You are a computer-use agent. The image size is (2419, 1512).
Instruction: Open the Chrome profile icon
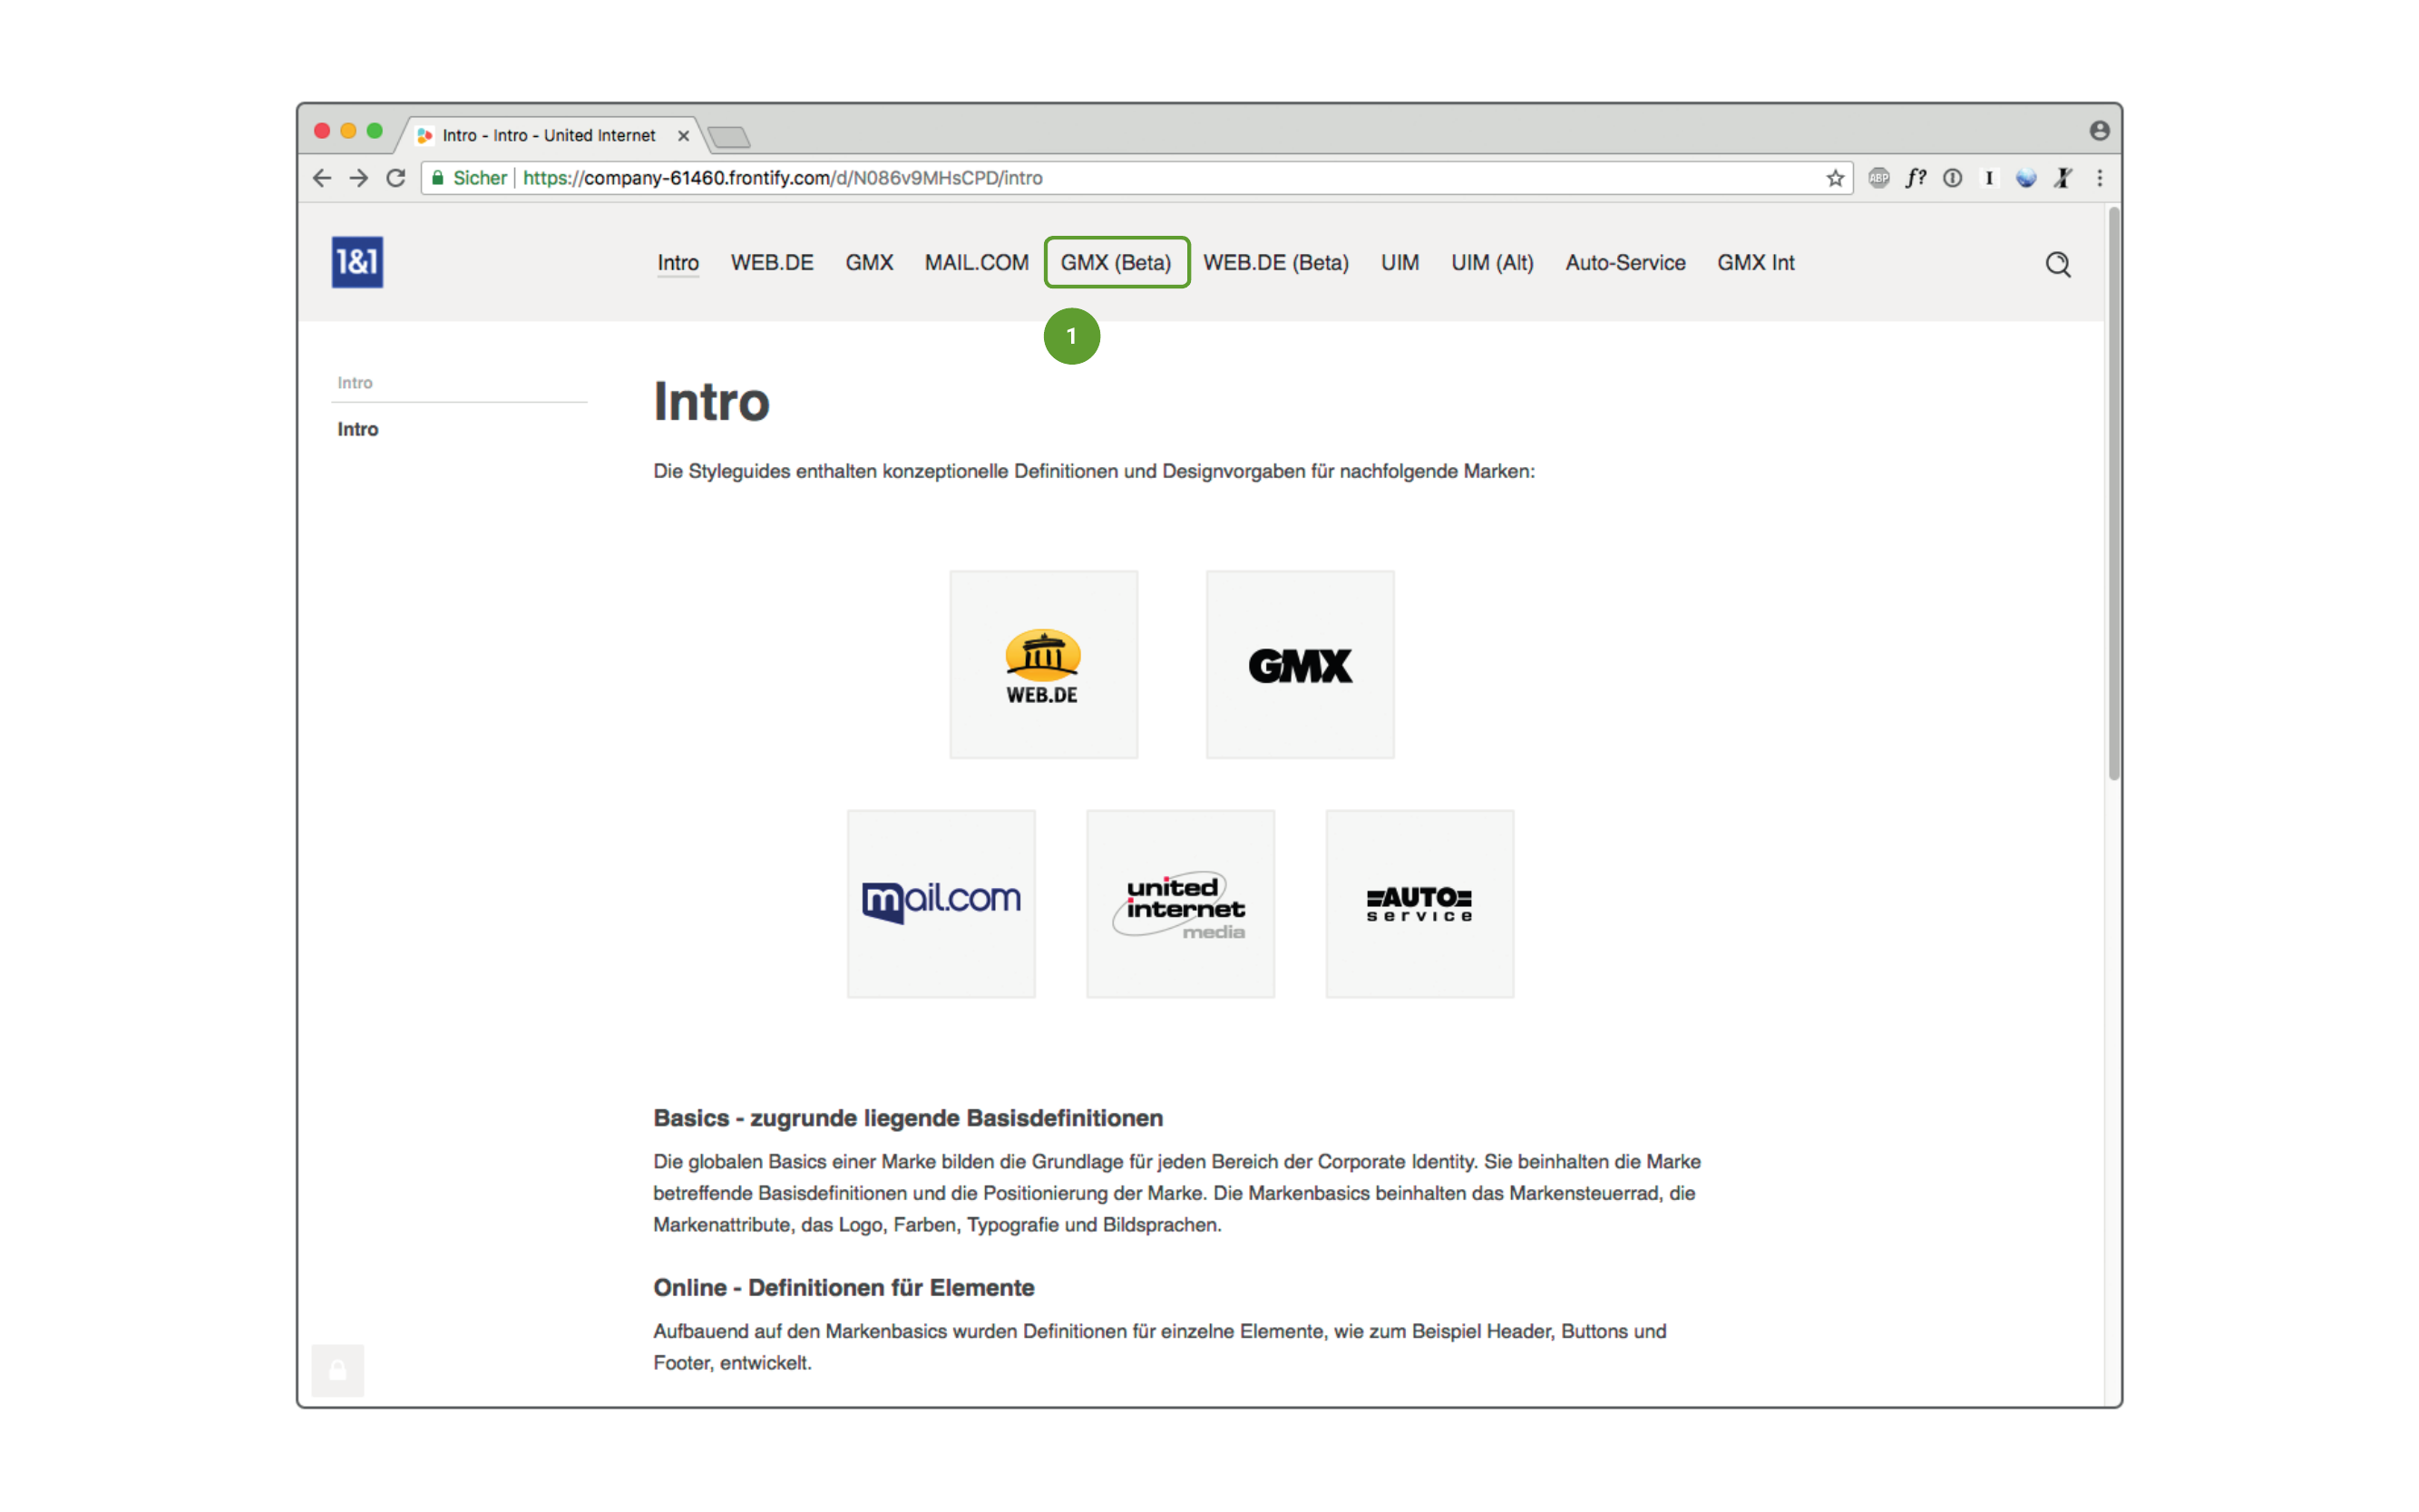[2099, 130]
